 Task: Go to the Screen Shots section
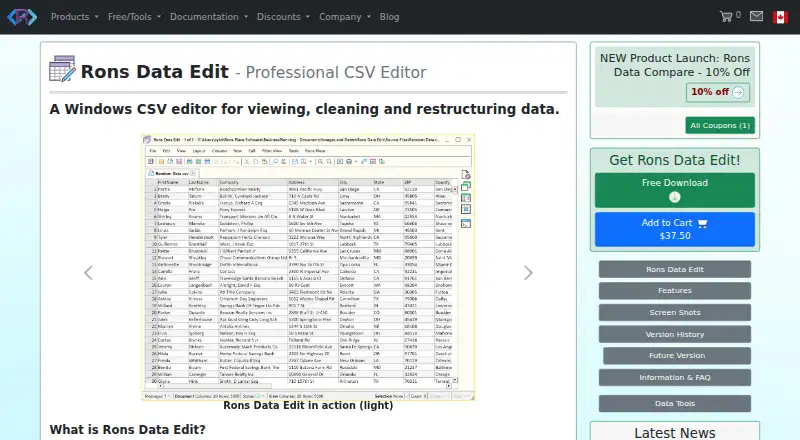pyautogui.click(x=674, y=312)
